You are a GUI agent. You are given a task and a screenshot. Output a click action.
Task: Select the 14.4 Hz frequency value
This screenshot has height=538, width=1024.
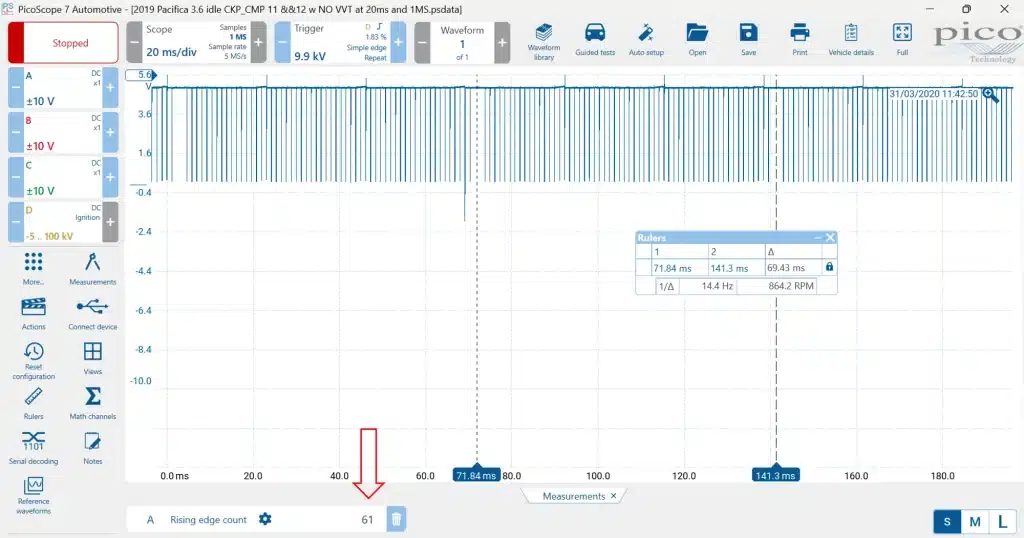coord(716,285)
